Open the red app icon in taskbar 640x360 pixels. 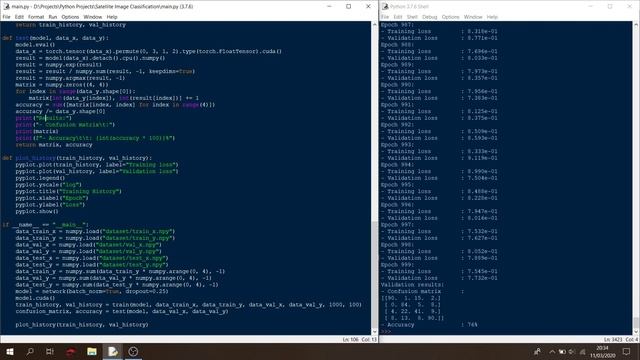pos(71,351)
